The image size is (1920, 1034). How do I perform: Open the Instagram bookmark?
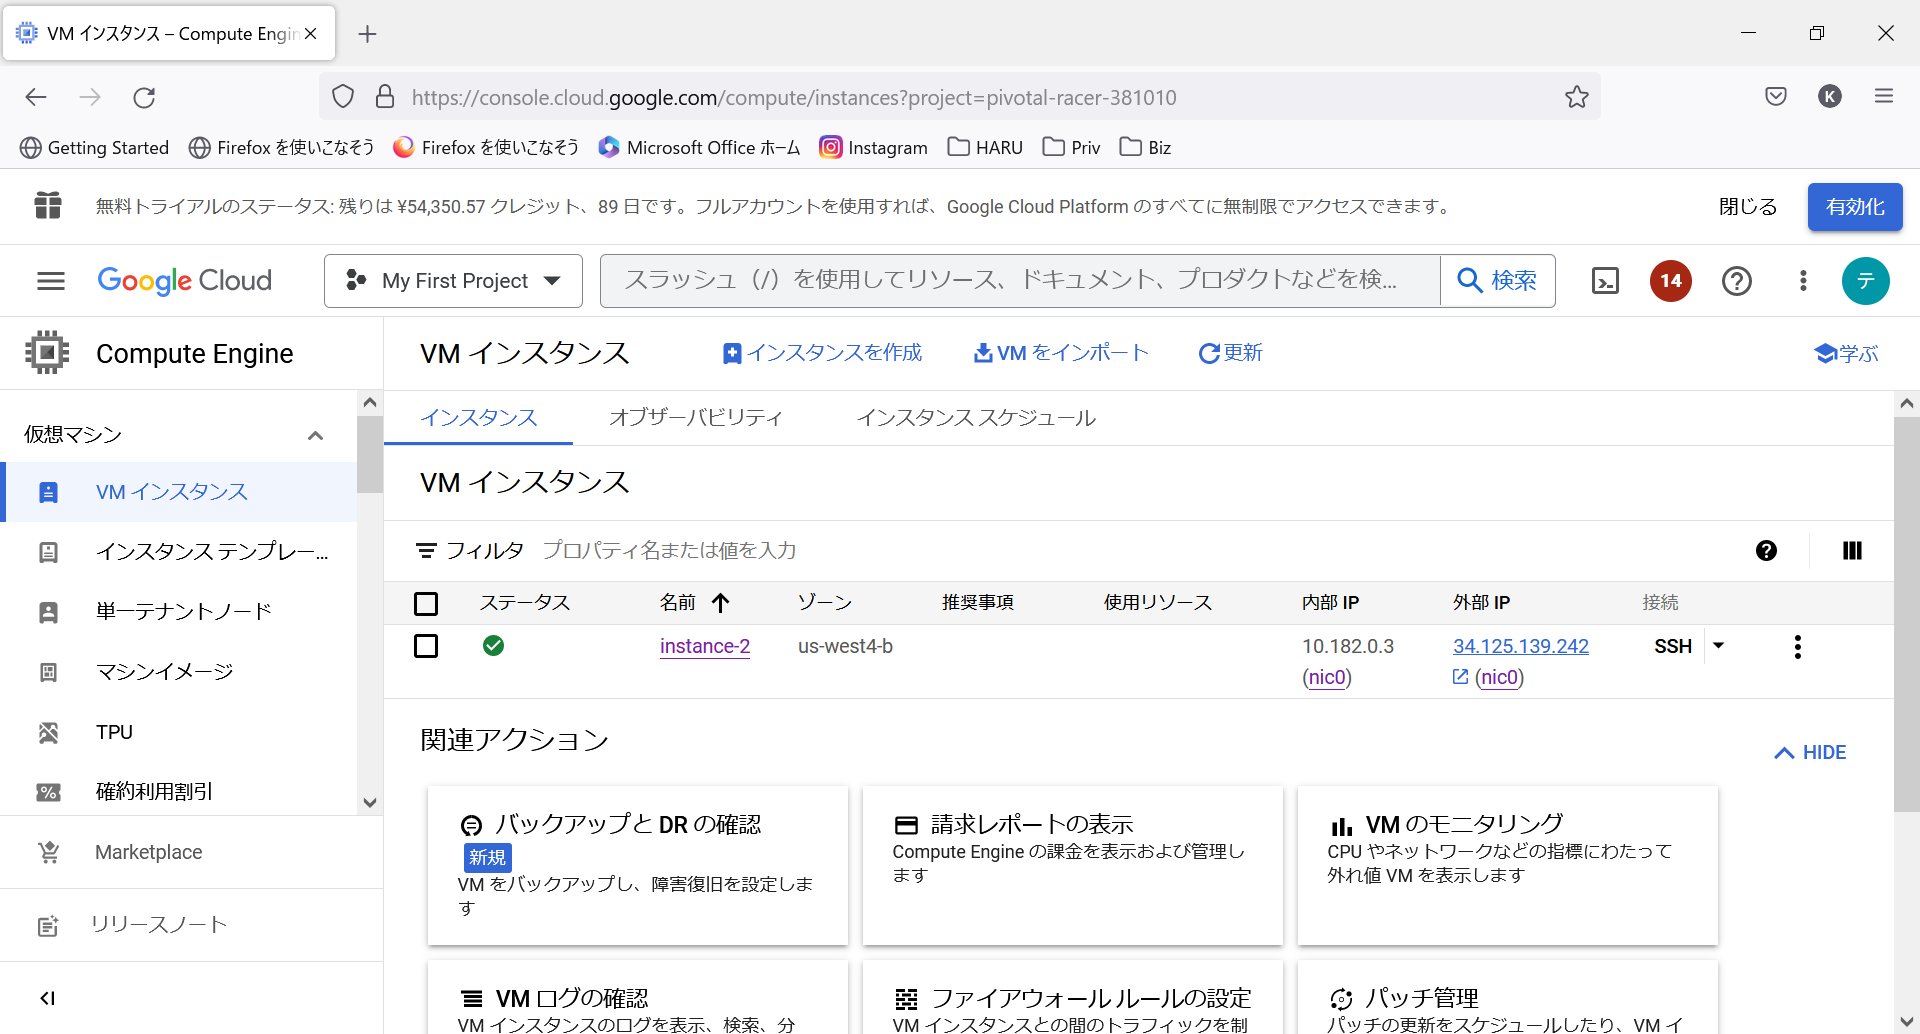874,148
